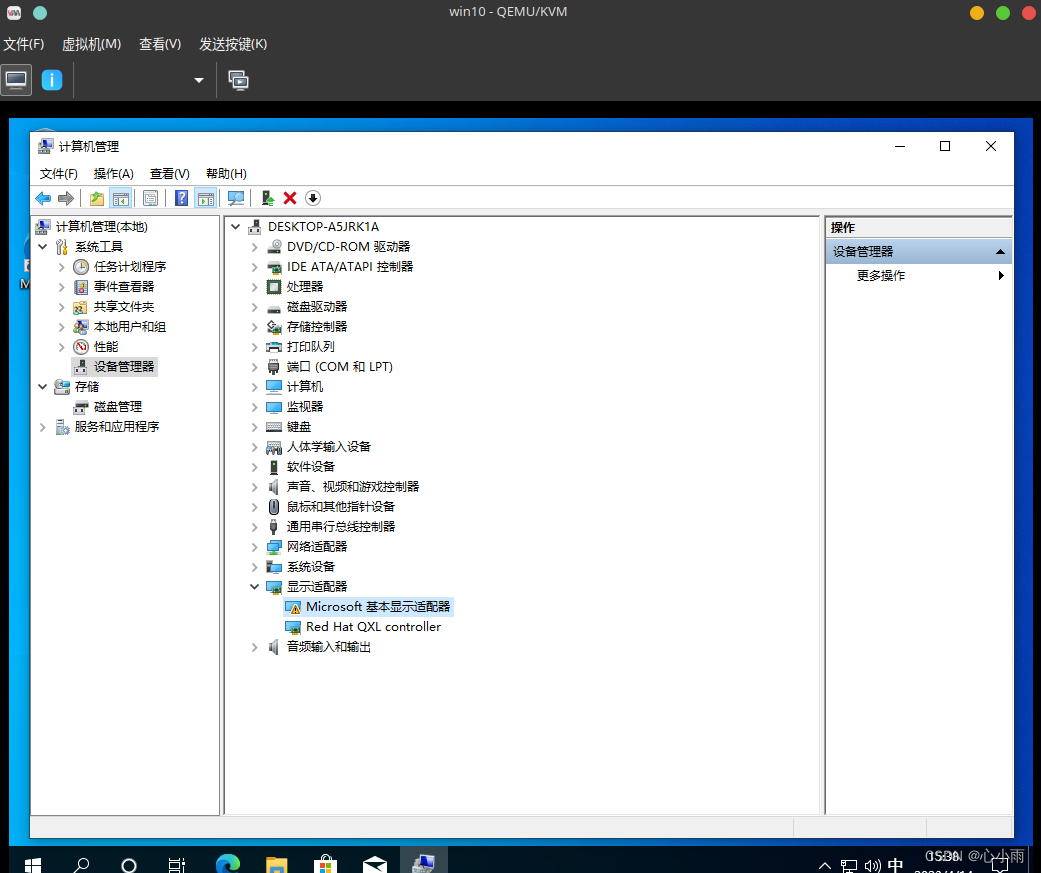
Task: Select 磁盘管理 in the left tree
Action: point(118,407)
